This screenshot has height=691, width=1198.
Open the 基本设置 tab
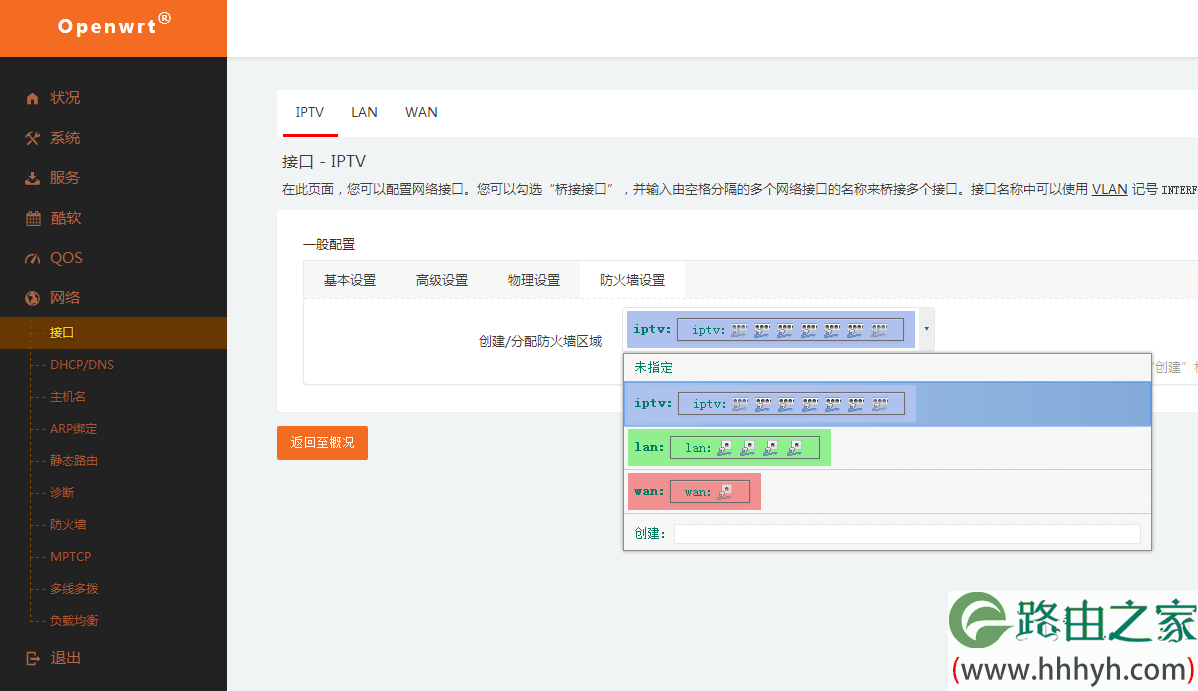pyautogui.click(x=350, y=280)
